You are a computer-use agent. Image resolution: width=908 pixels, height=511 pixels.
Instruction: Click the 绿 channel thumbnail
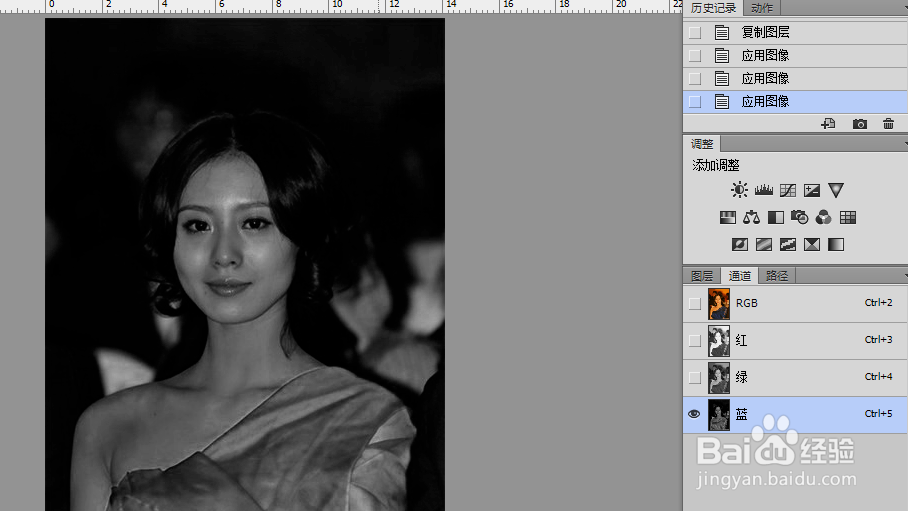click(719, 378)
